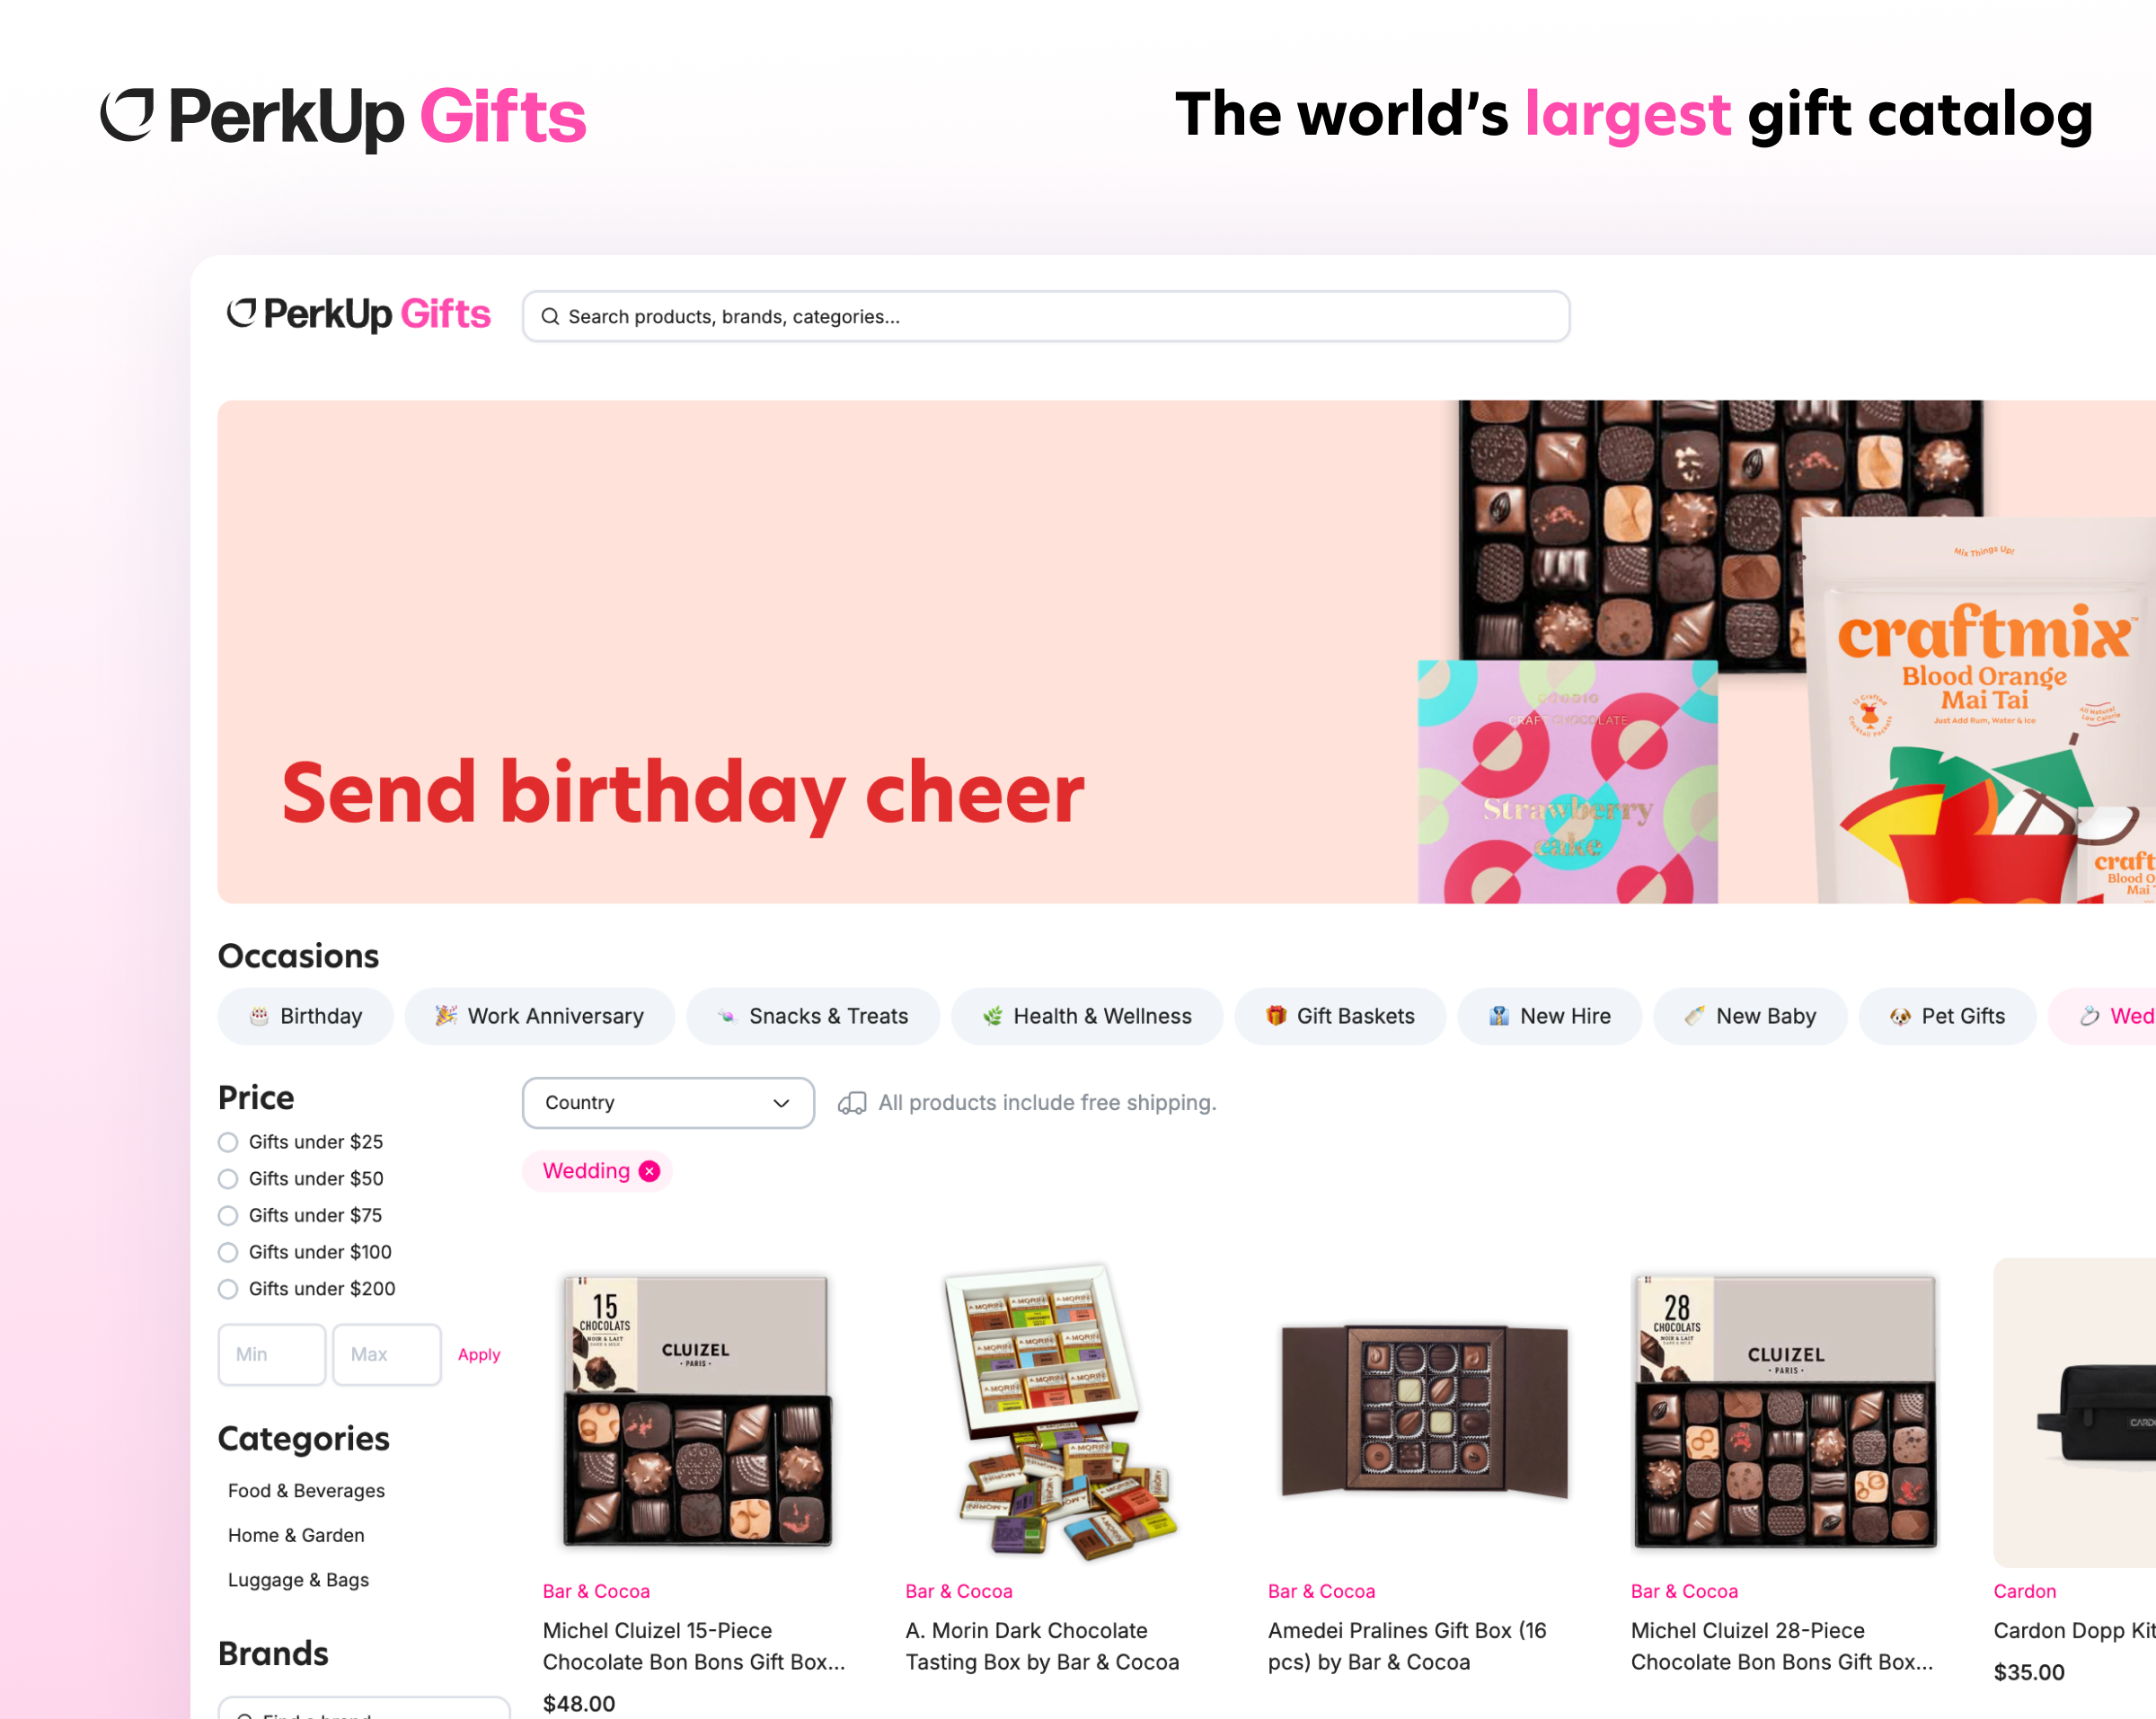Open the Food & Beverages category
This screenshot has height=1719, width=2156.
click(x=306, y=1491)
